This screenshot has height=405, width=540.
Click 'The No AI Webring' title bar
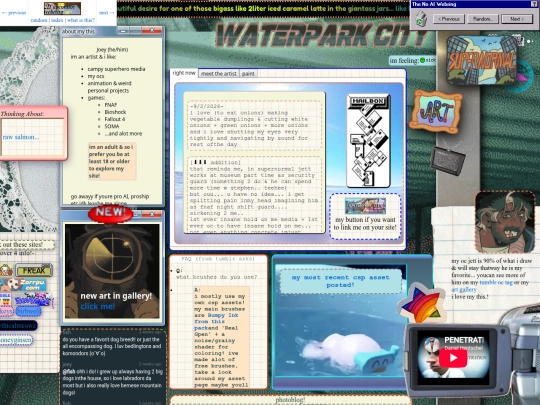coord(434,4)
